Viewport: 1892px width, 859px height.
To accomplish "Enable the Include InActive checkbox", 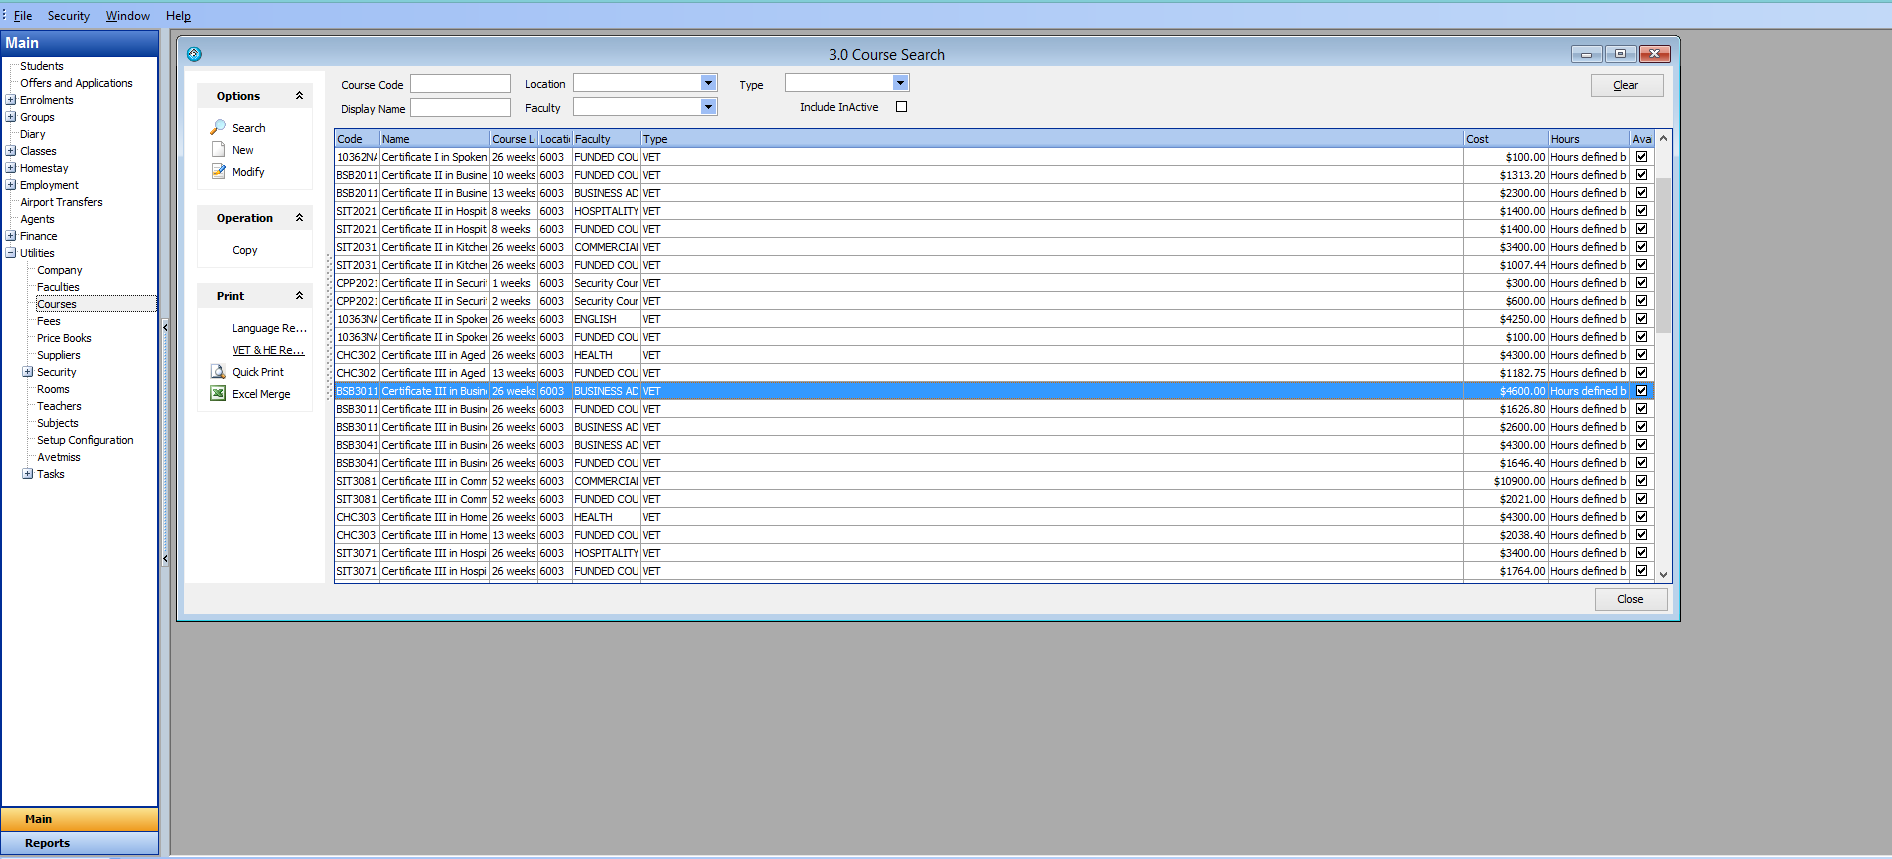I will click(x=901, y=107).
